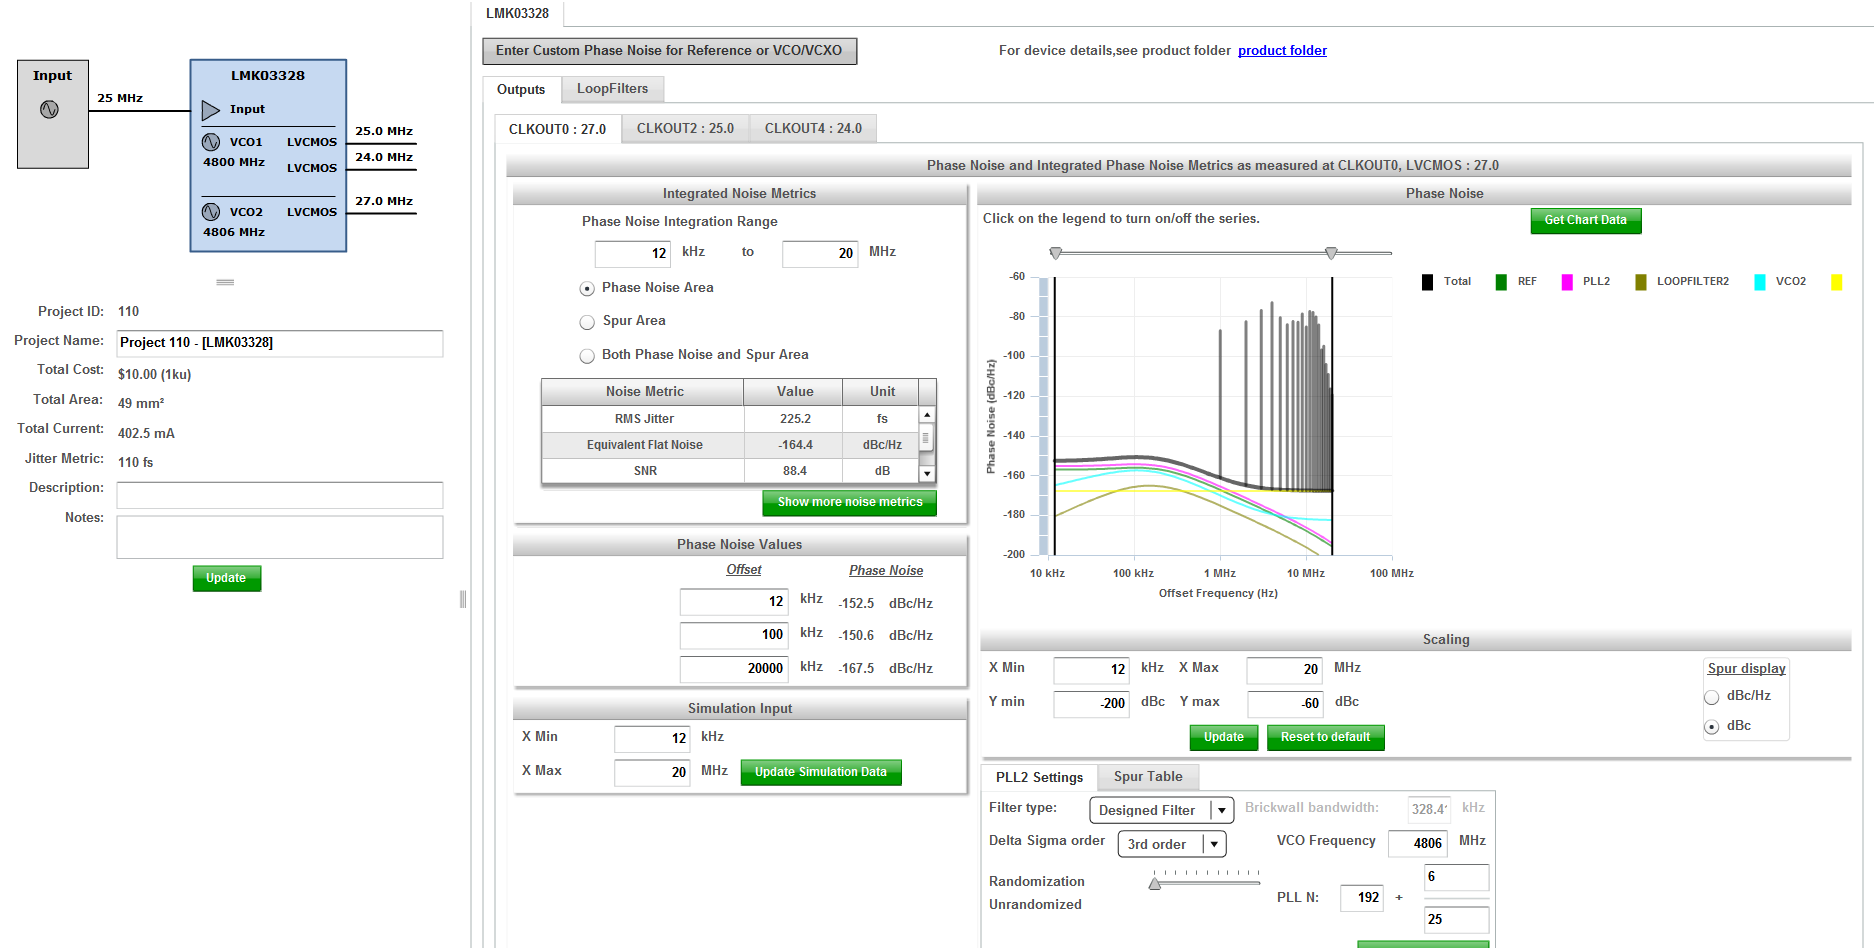Click noise metrics table scroll down arrow
1874x948 pixels.
pos(927,474)
